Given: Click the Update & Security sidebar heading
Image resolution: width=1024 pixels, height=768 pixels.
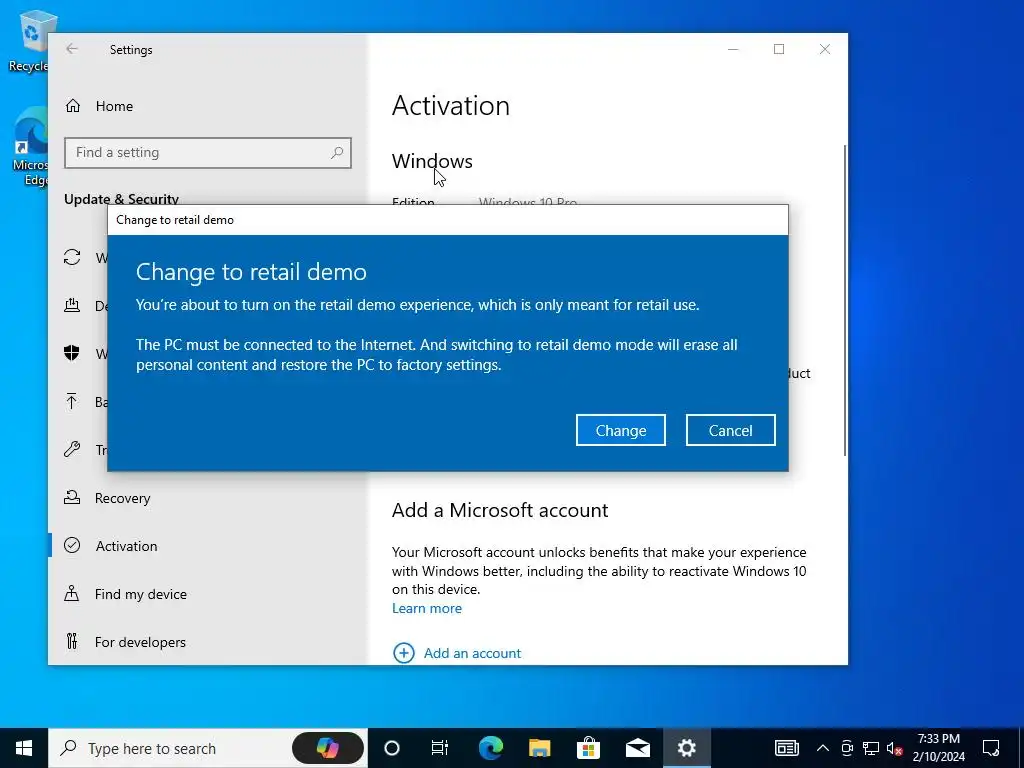Looking at the screenshot, I should pos(121,199).
